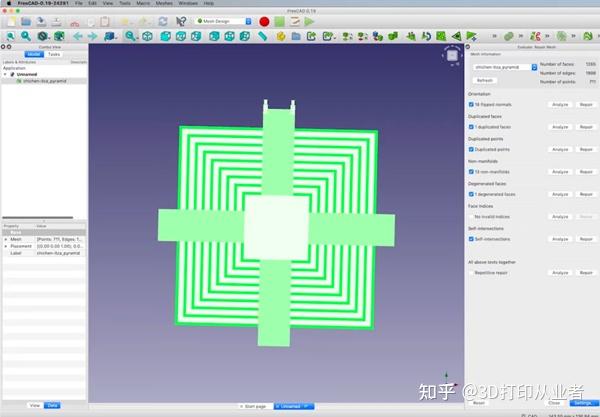Click the front view cube icon
Image resolution: width=600 pixels, height=417 pixels.
[x=165, y=36]
